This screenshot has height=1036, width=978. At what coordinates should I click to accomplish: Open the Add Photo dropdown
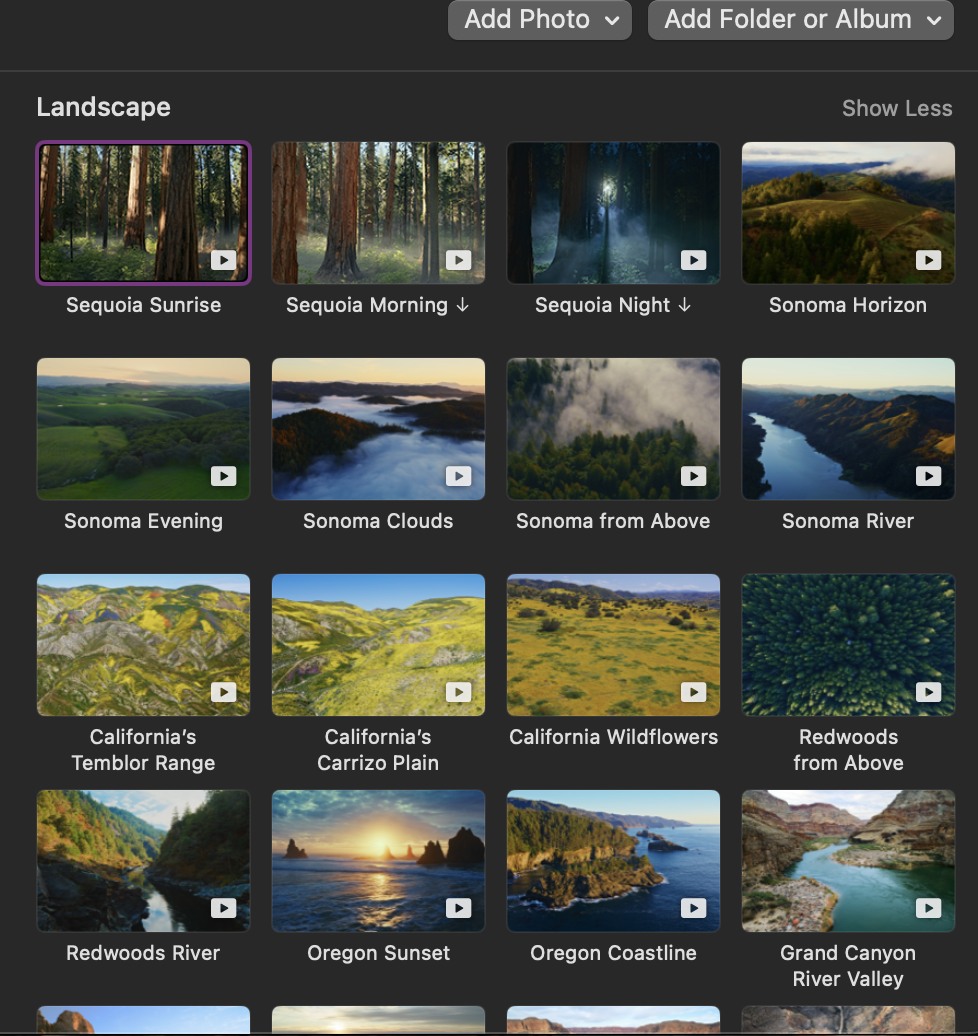point(611,19)
